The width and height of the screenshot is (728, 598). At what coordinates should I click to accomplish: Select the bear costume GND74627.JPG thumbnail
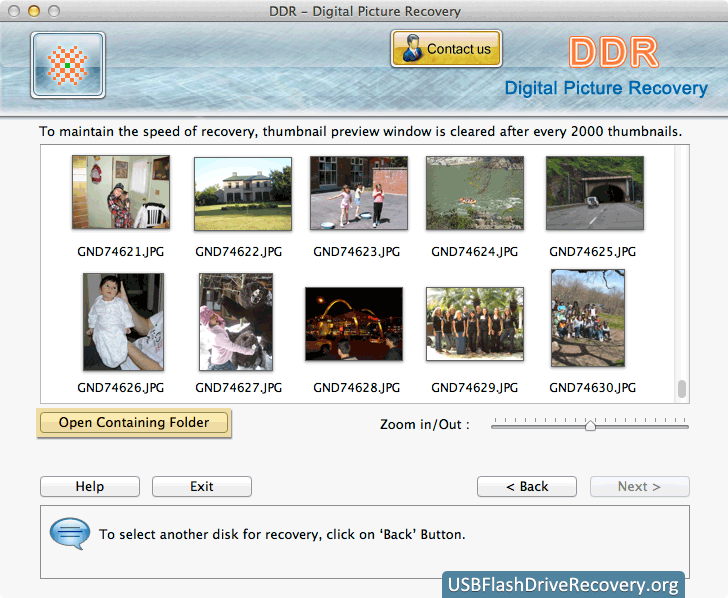[x=236, y=322]
